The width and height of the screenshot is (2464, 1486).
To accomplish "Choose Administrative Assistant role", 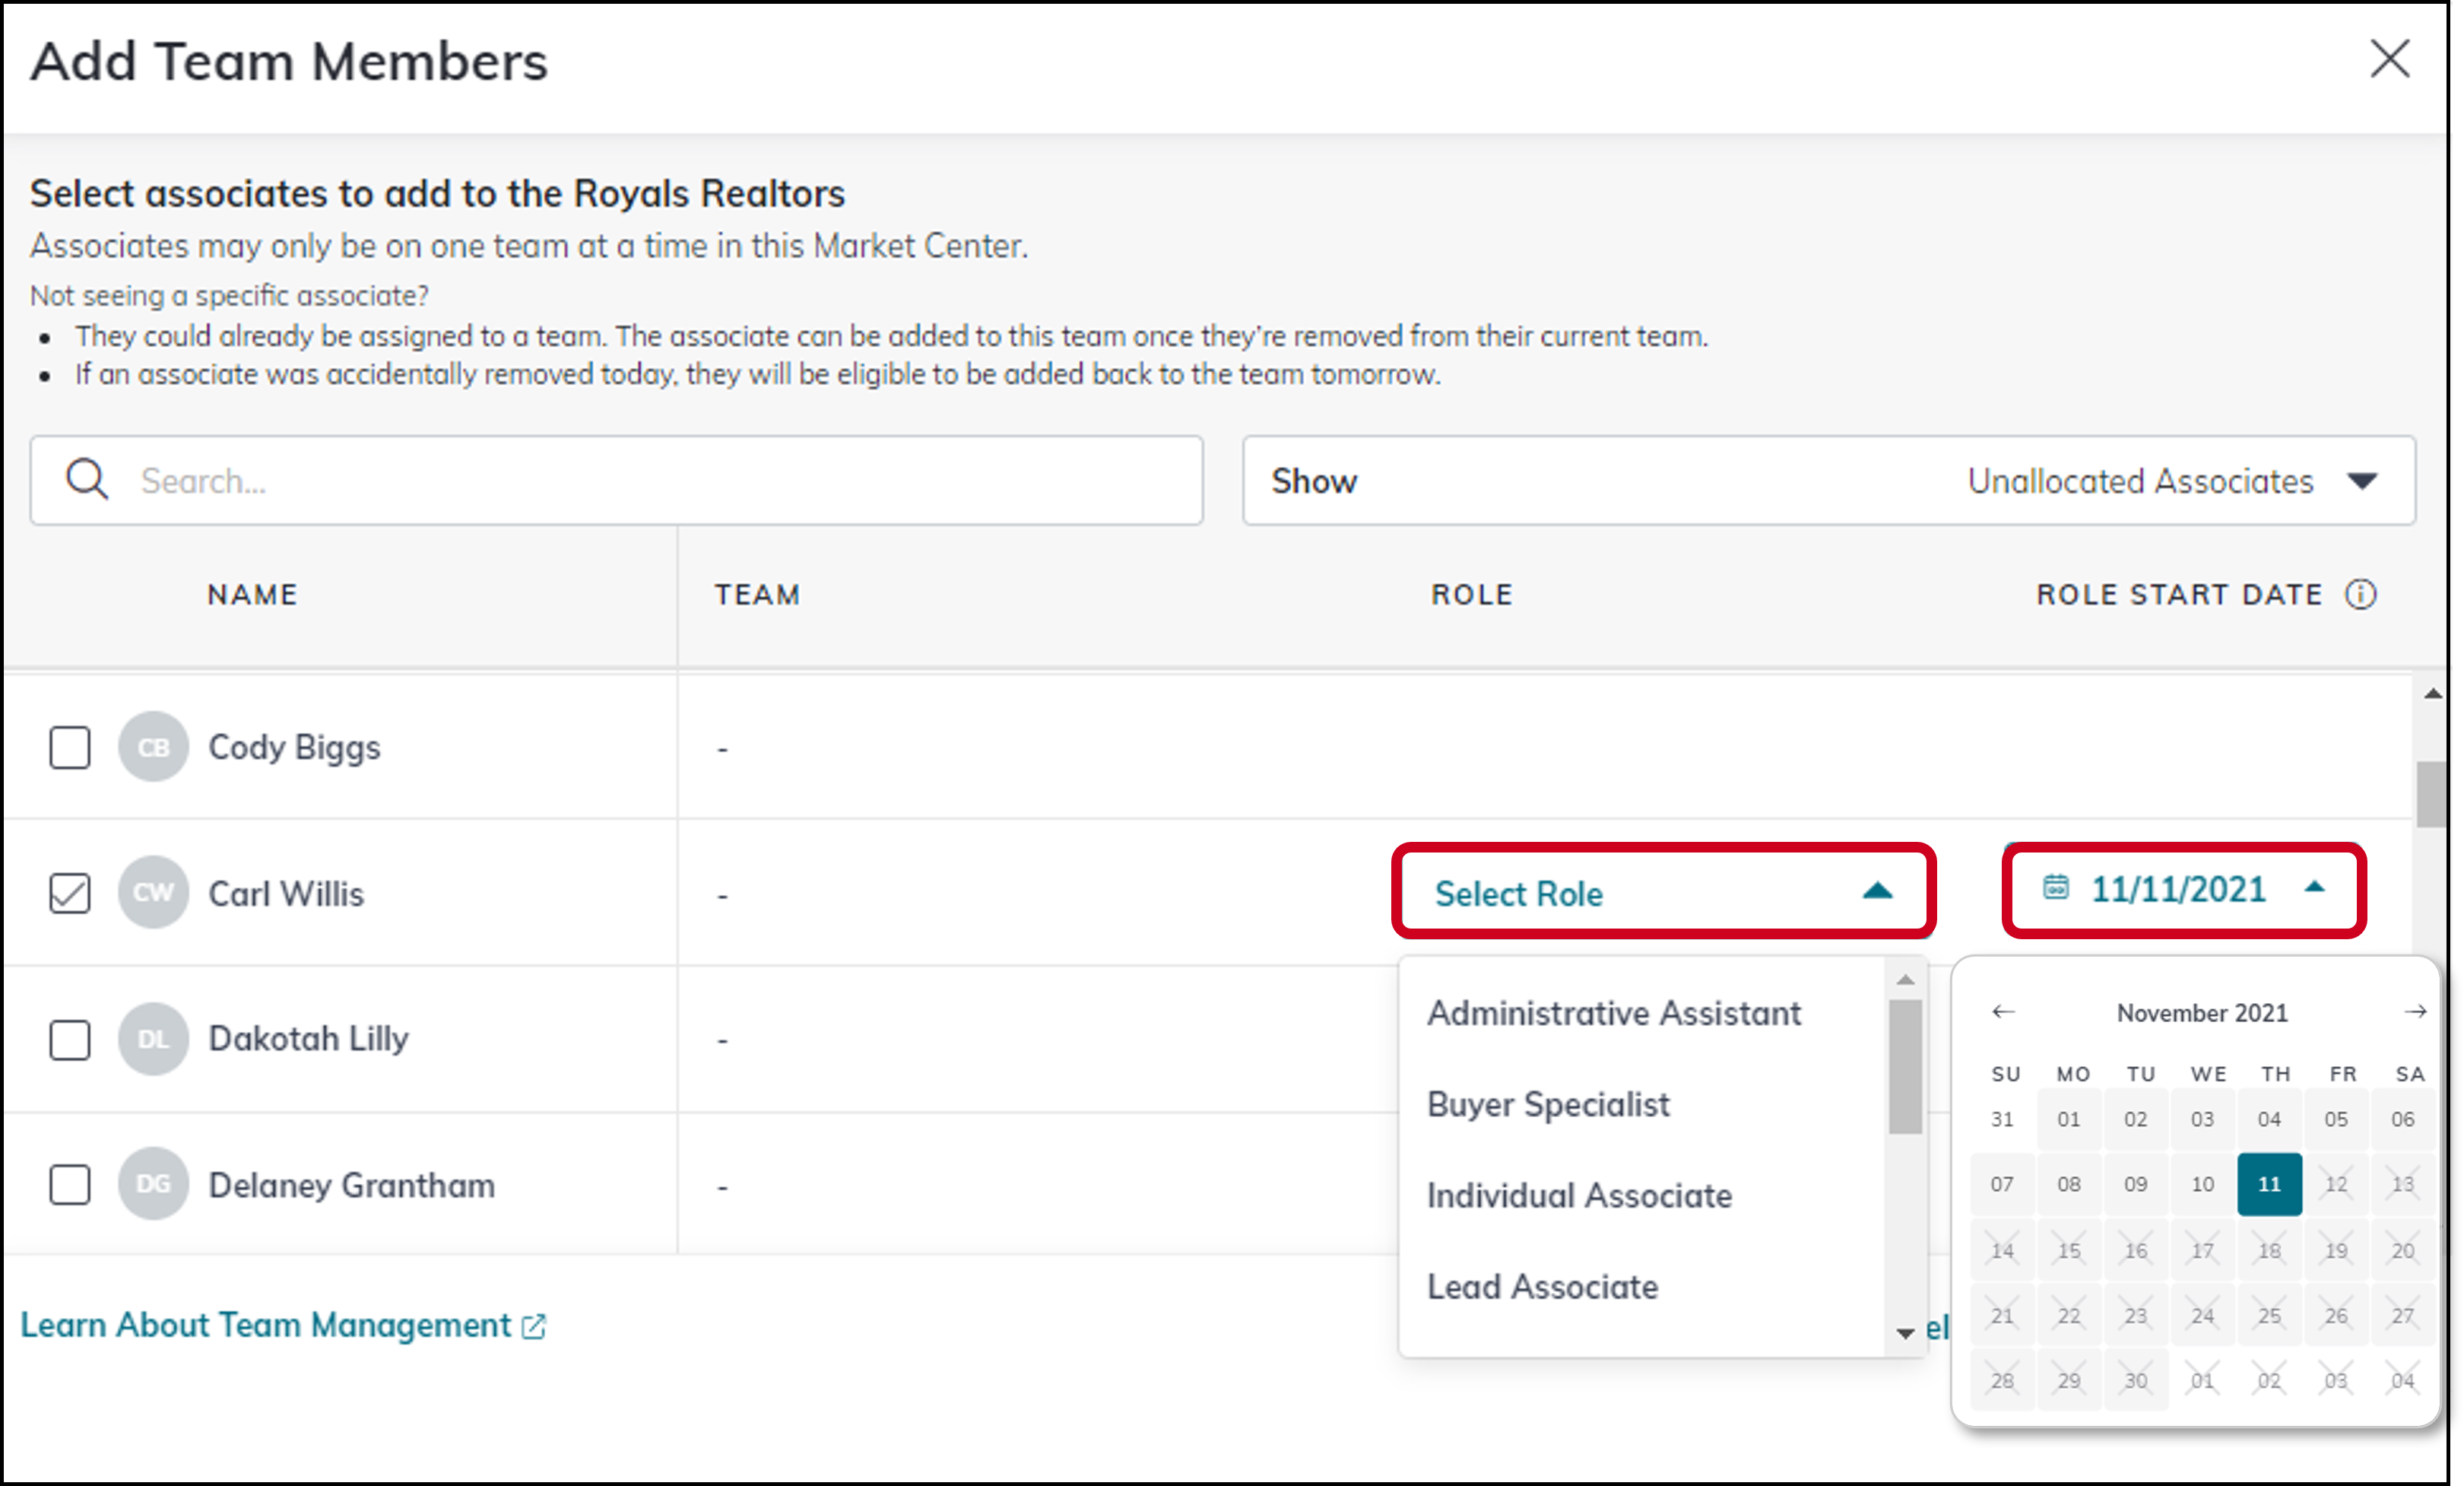I will click(x=1614, y=1013).
